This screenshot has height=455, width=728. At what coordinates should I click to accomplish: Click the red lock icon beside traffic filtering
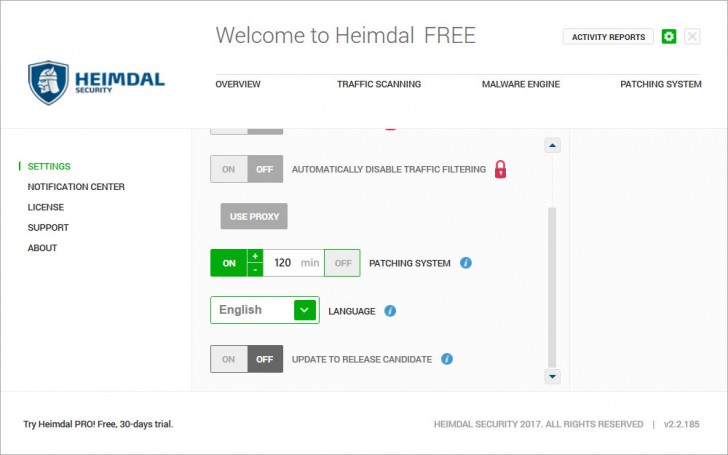tap(500, 169)
